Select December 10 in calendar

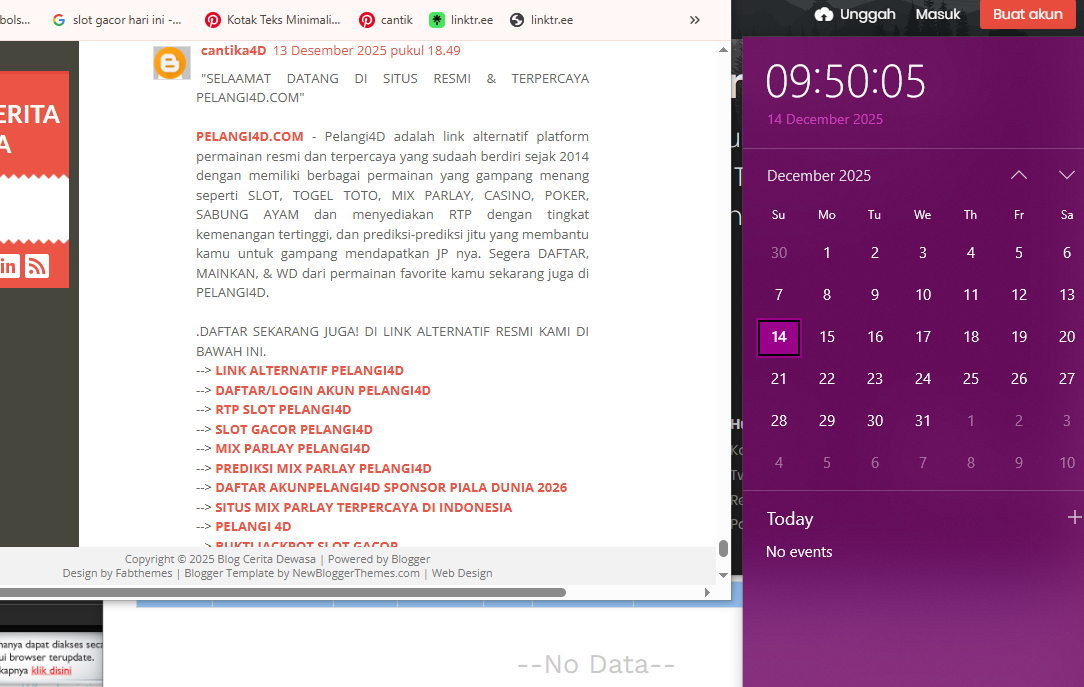pos(923,295)
